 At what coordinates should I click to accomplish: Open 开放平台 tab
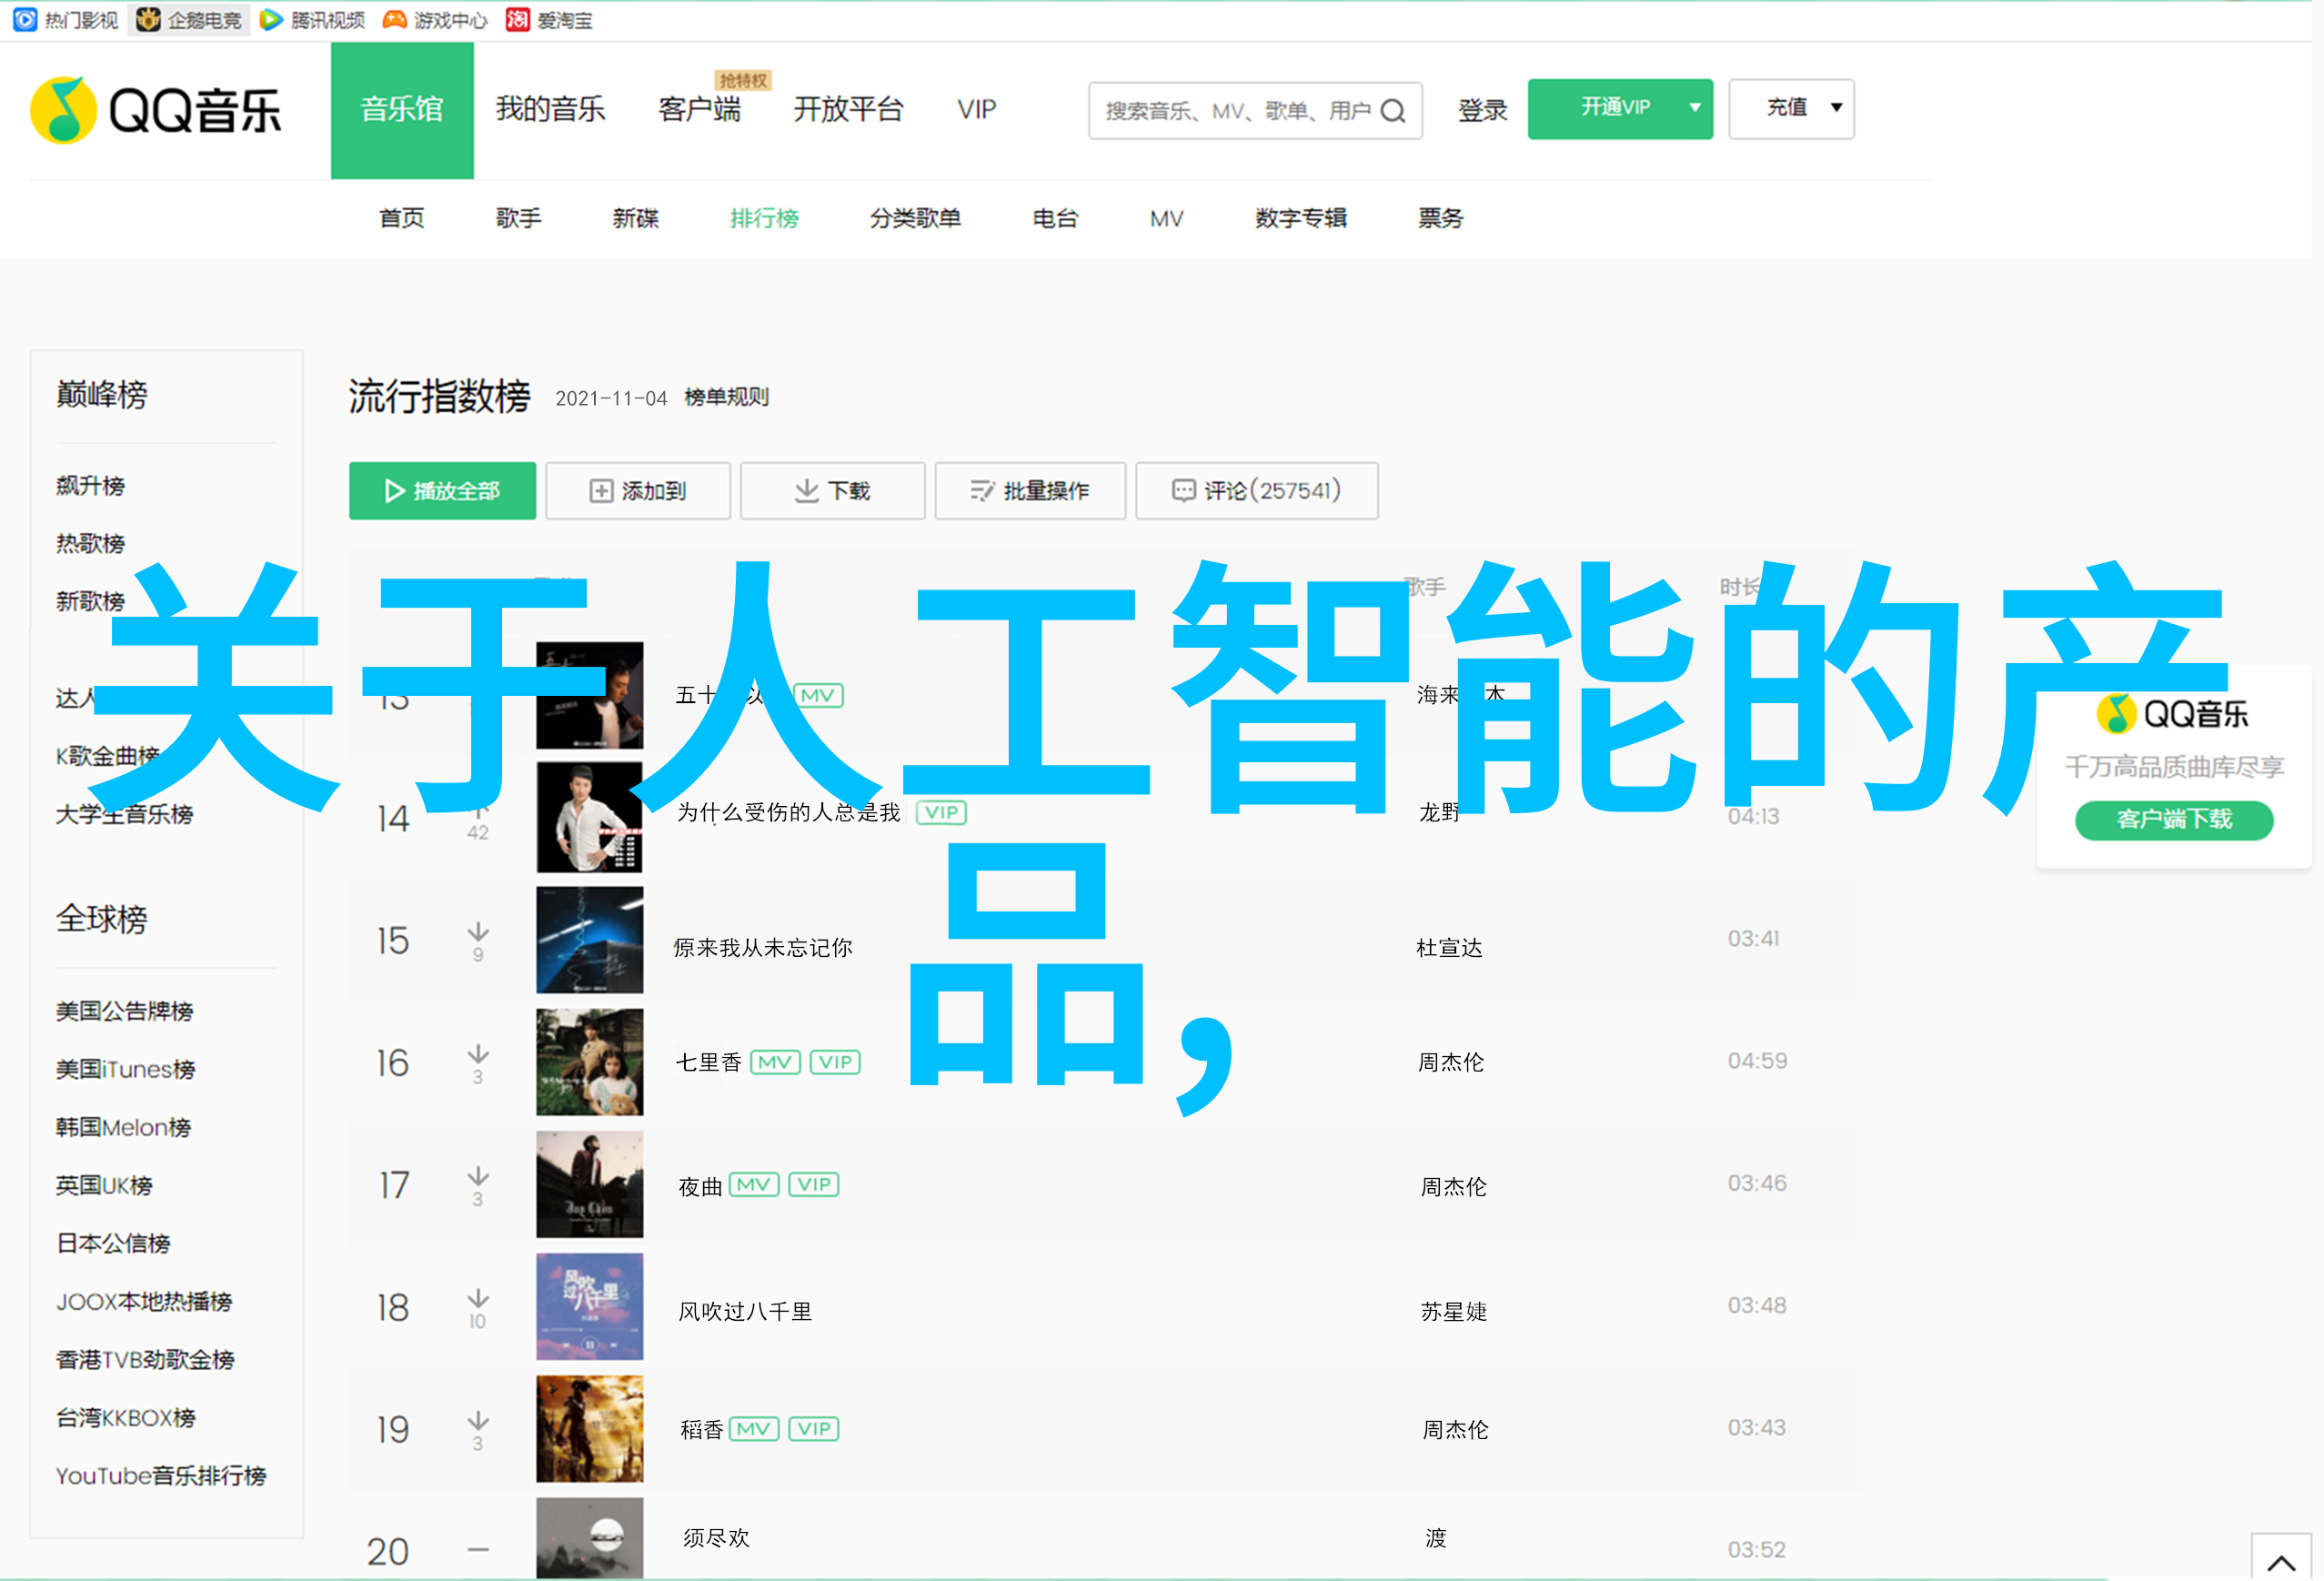(x=848, y=109)
